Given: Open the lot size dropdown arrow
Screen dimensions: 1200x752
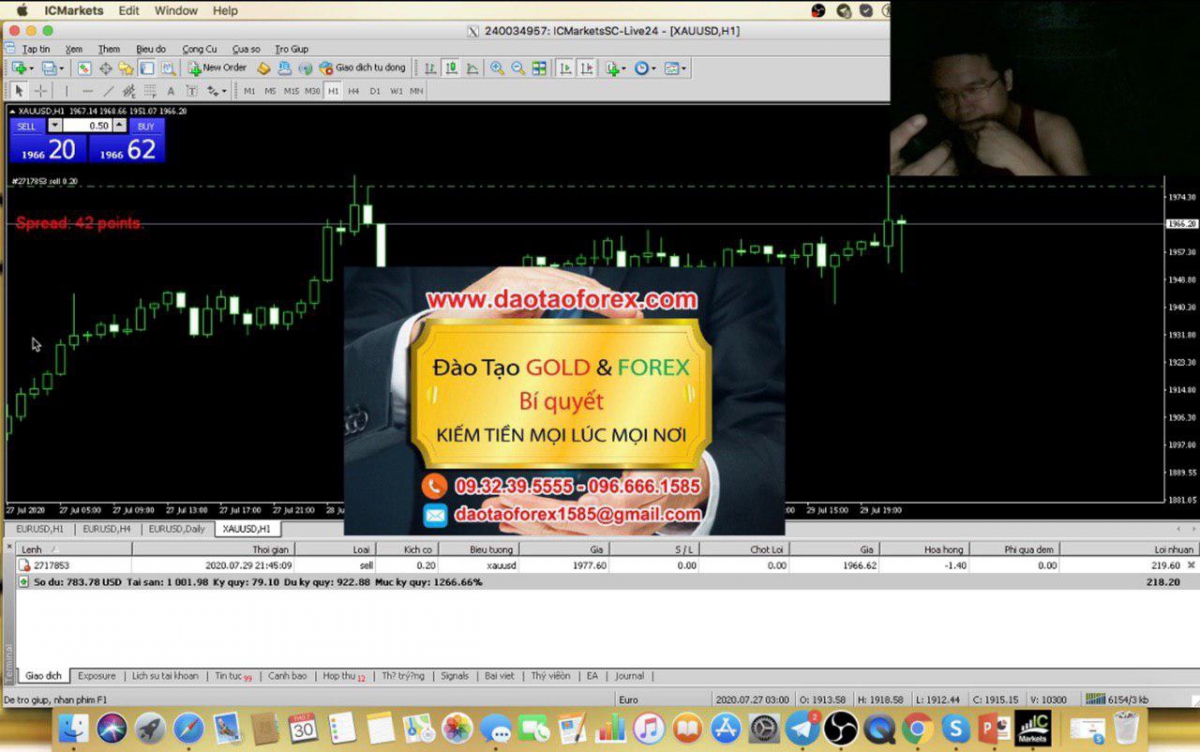Looking at the screenshot, I should (55, 126).
